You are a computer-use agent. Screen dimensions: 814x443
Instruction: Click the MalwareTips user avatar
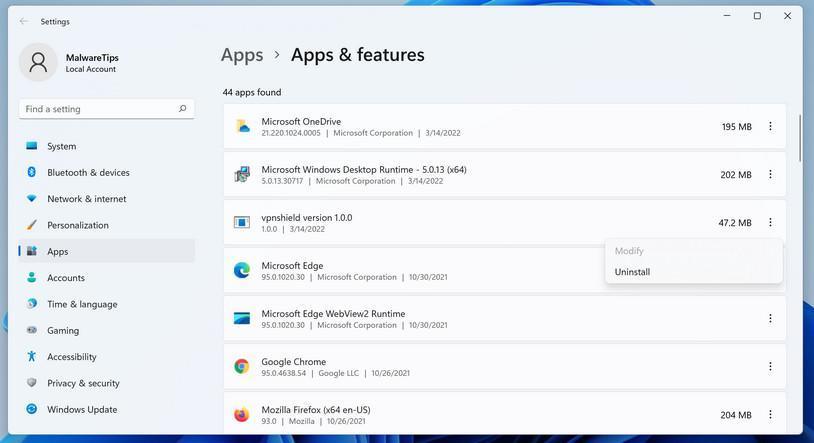coord(38,62)
